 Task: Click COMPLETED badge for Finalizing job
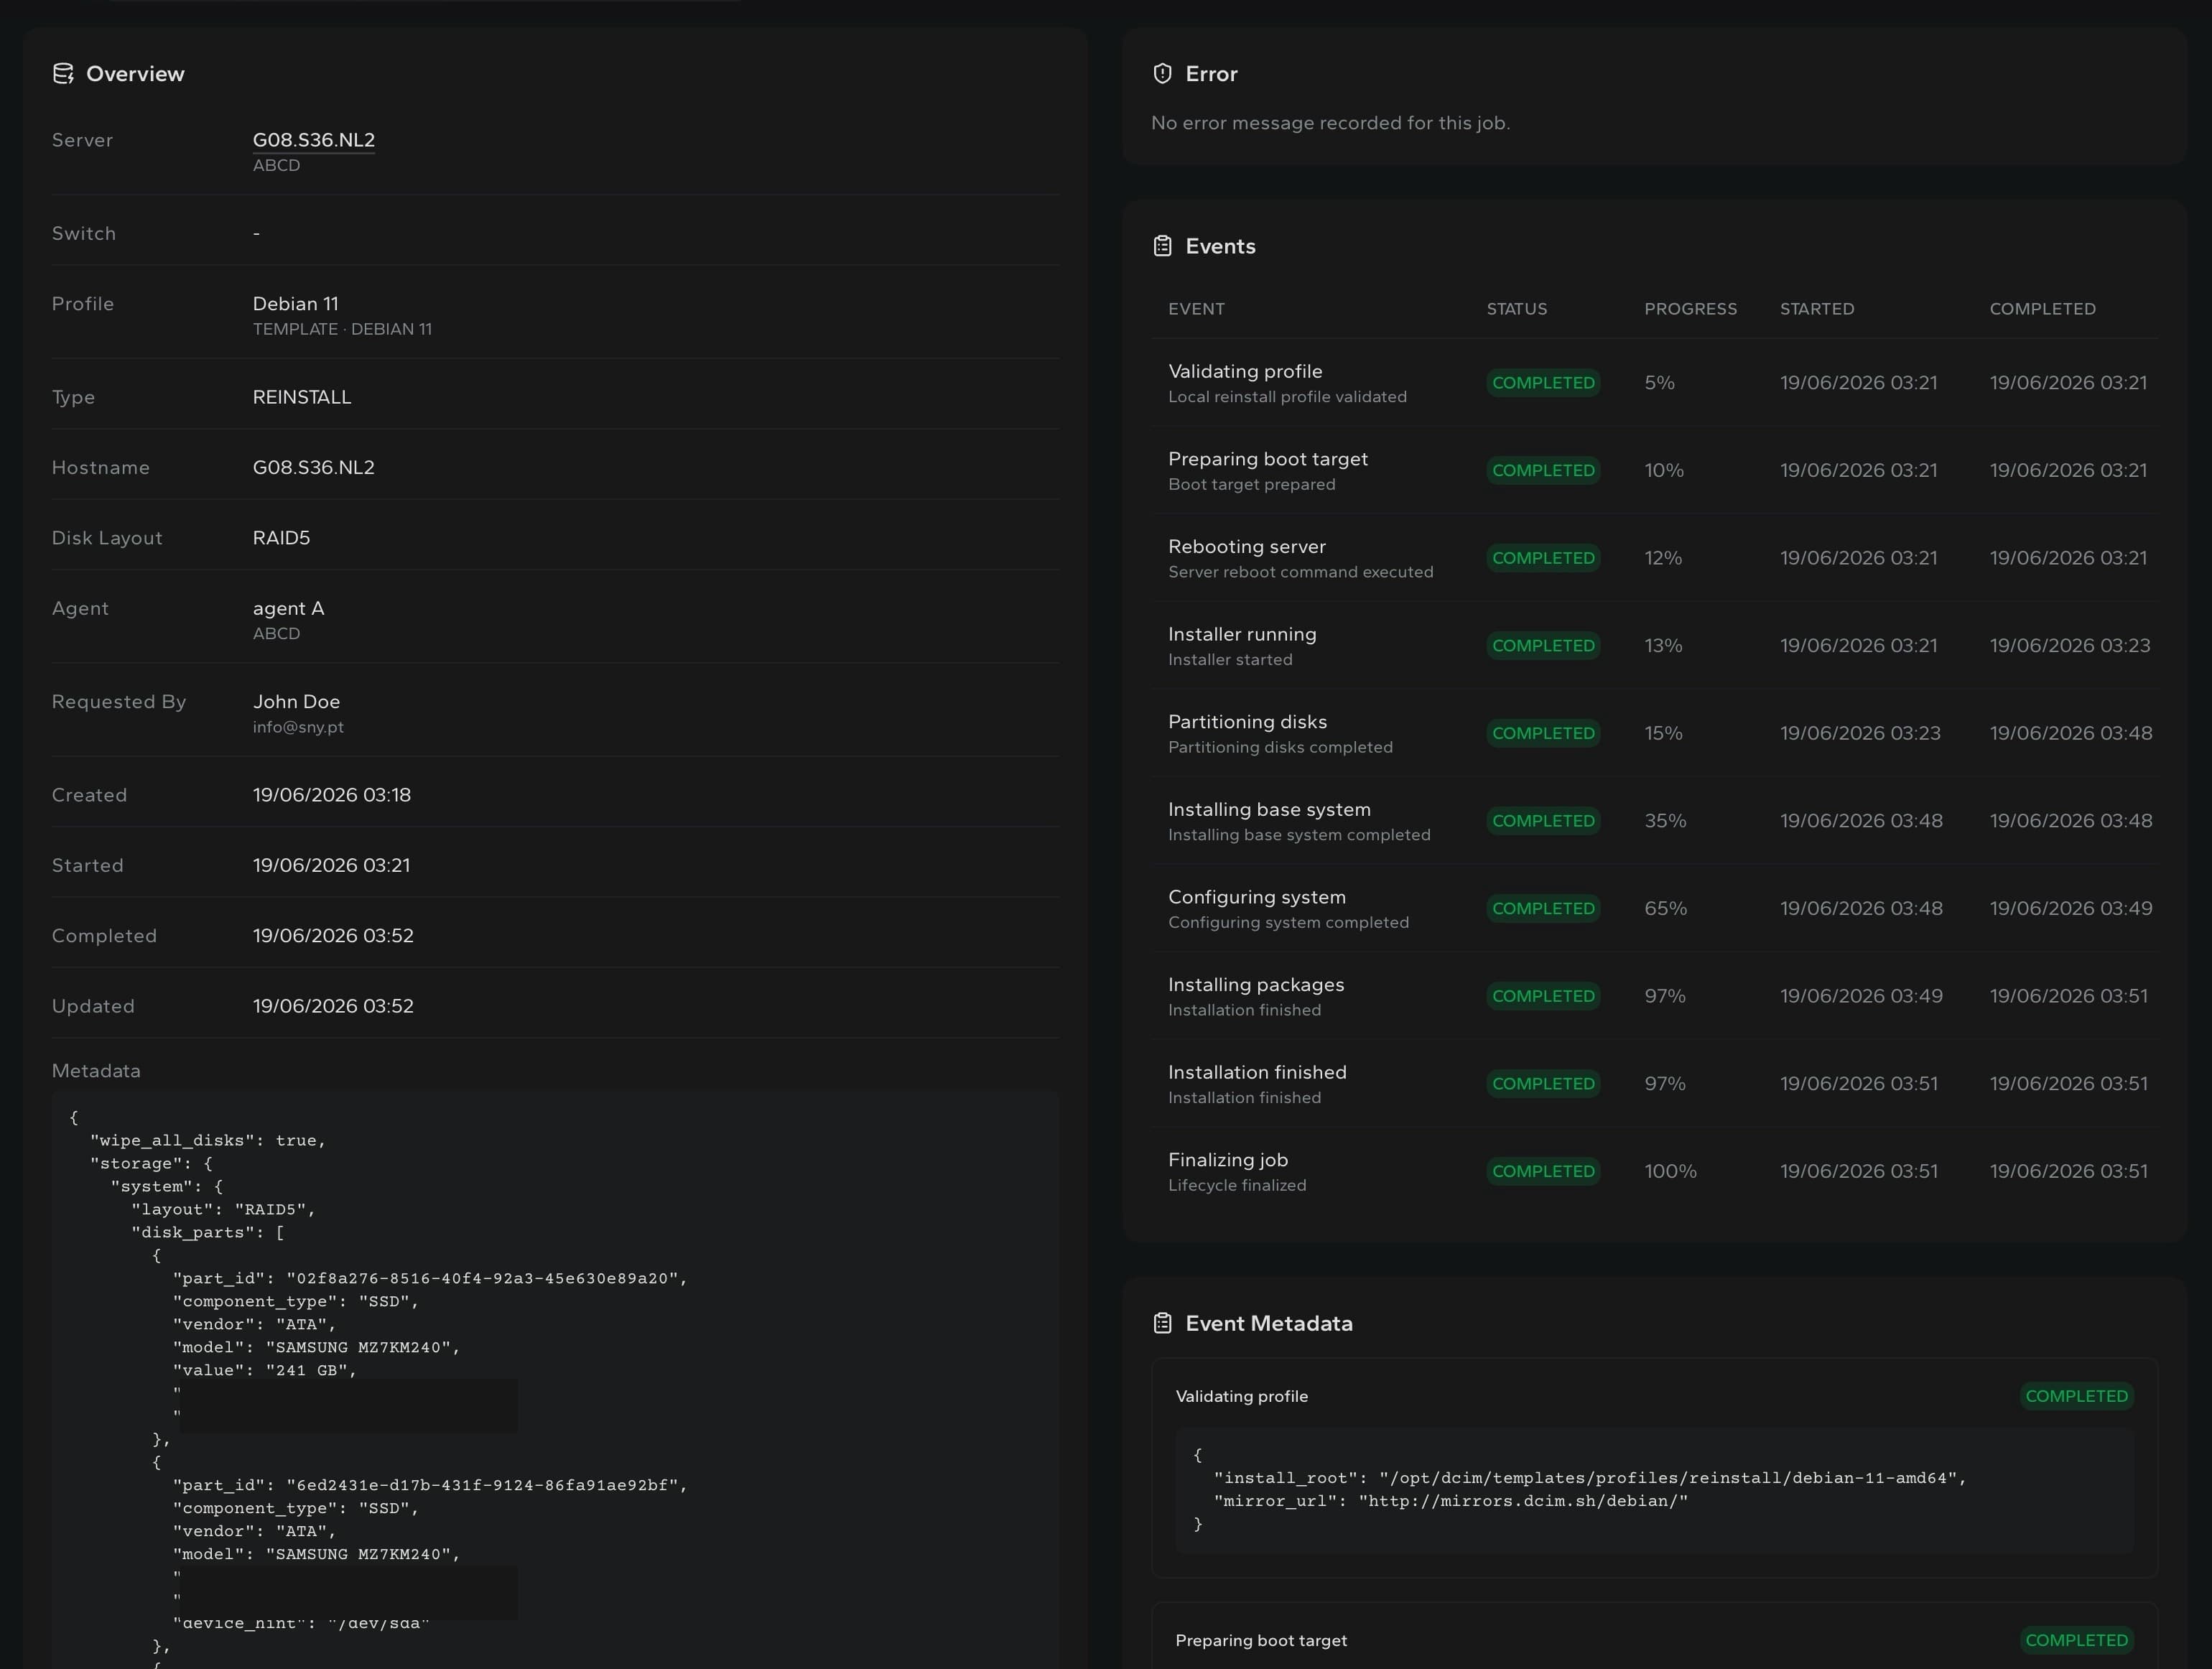click(x=1543, y=1171)
